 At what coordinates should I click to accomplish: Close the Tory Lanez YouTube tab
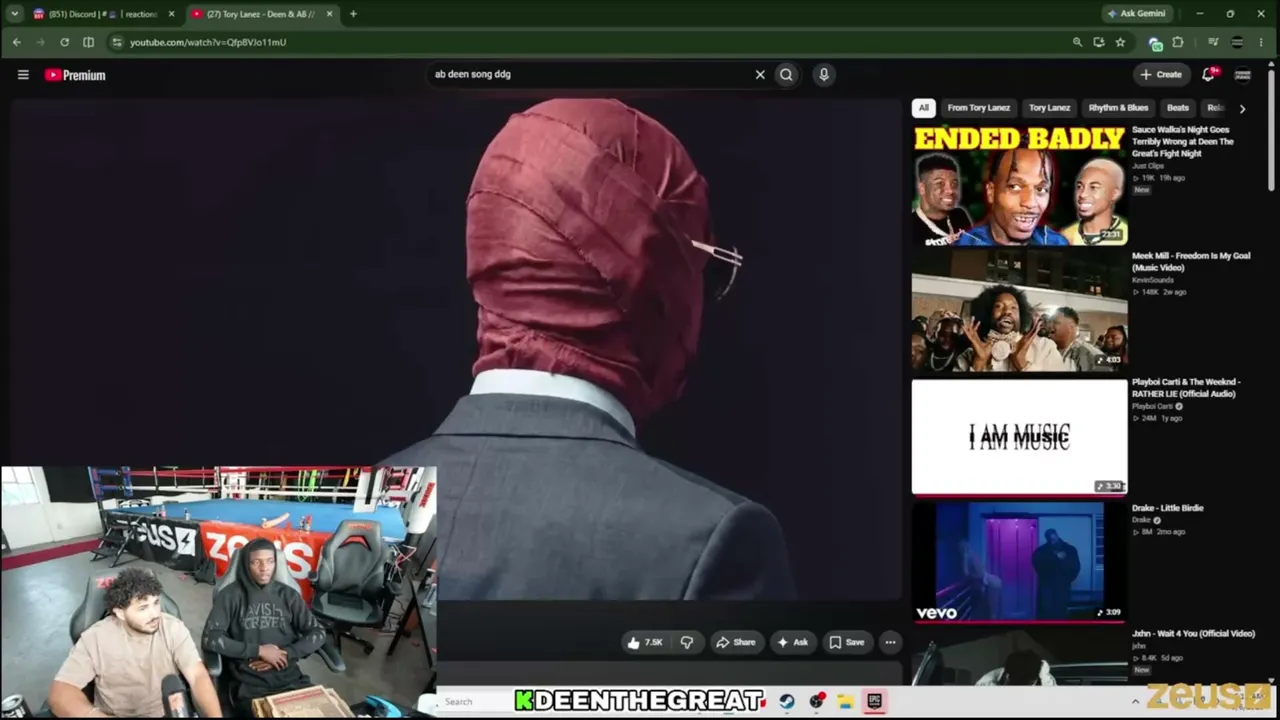coord(330,14)
